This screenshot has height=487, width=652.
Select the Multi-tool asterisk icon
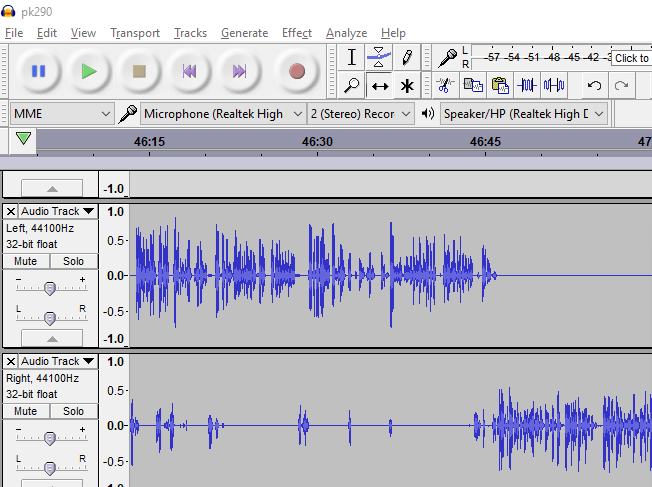[x=407, y=85]
